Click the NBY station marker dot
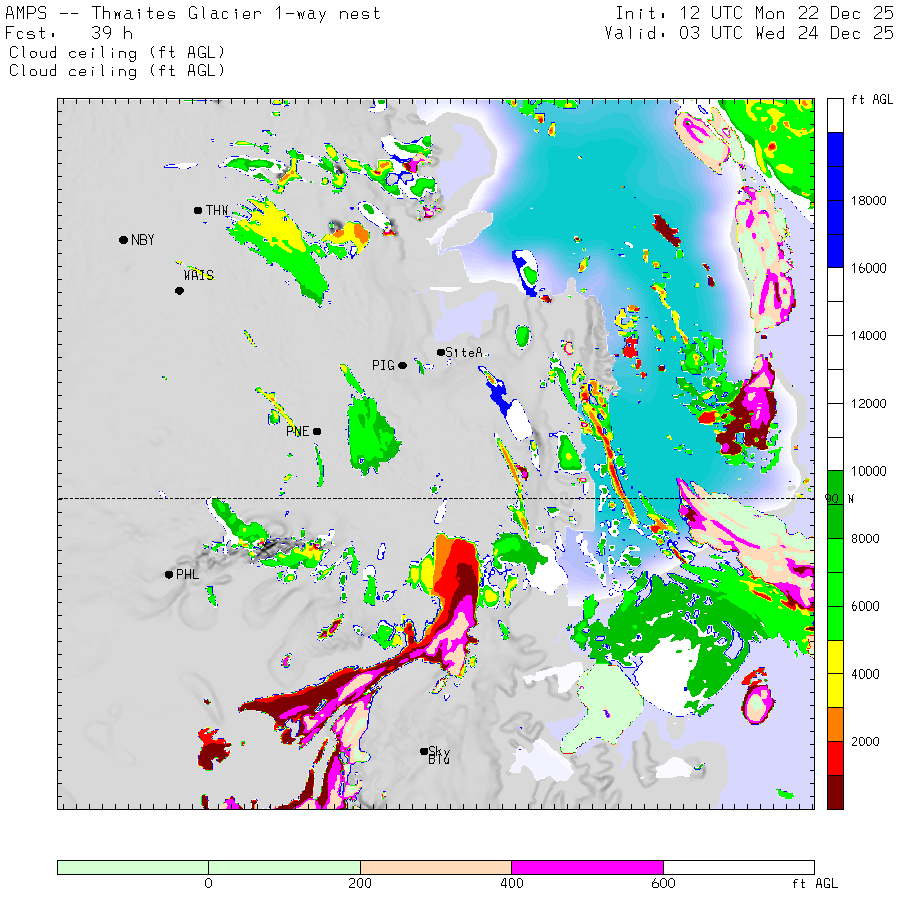The height and width of the screenshot is (900, 900). point(123,240)
